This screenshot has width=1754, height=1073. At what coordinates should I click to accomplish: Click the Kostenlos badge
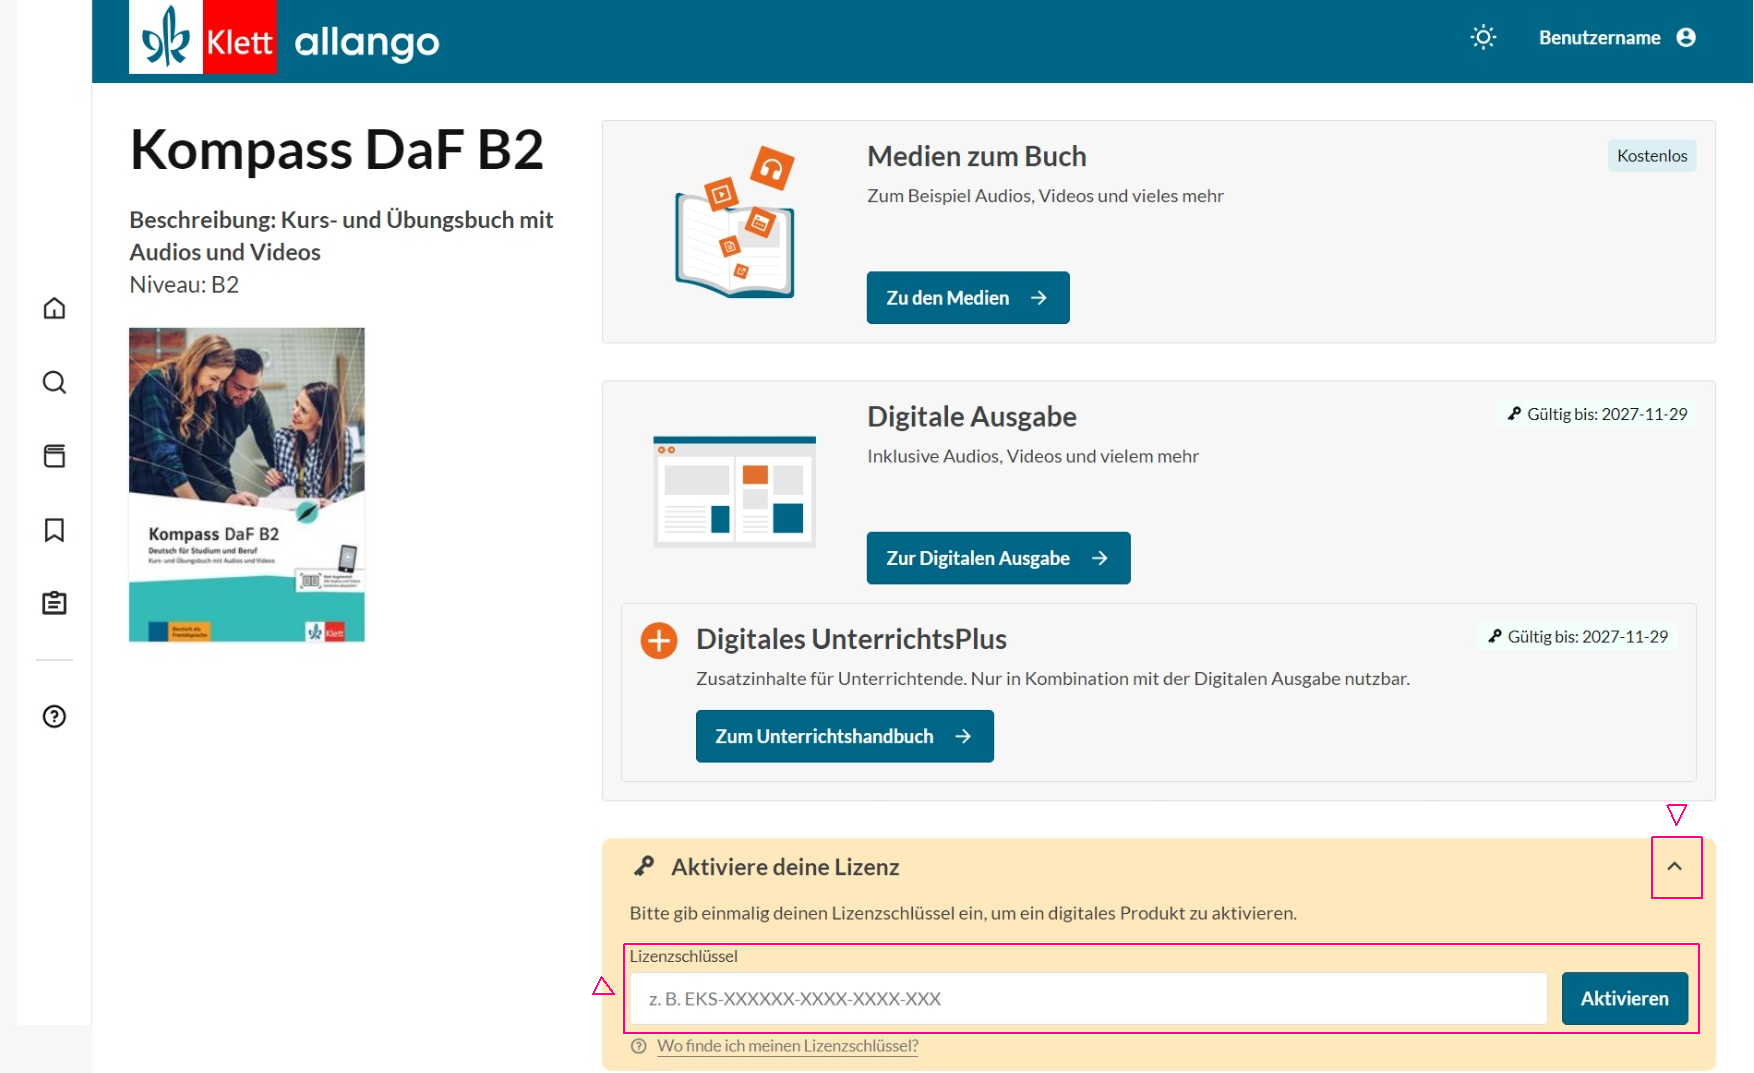(x=1652, y=156)
